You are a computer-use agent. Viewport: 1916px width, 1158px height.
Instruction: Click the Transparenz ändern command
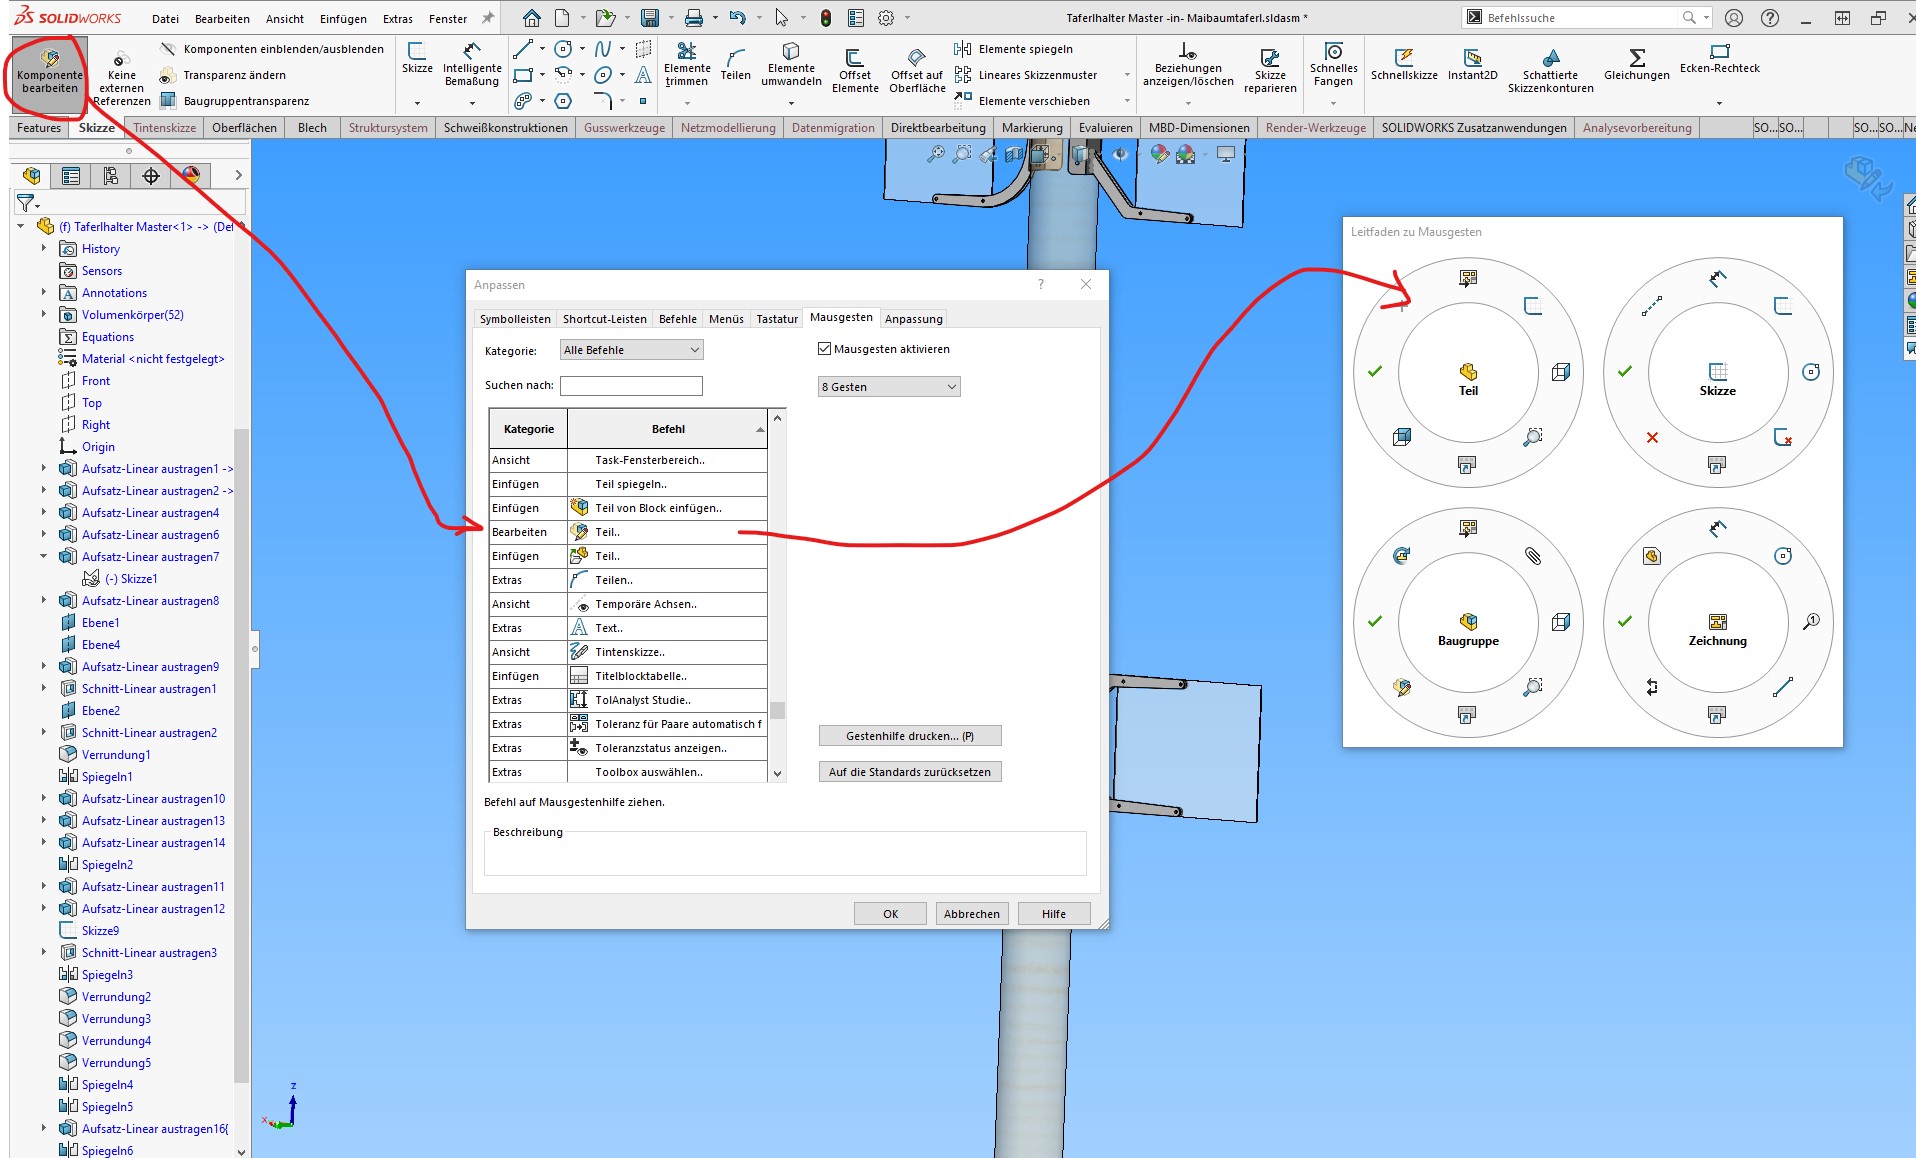click(223, 75)
